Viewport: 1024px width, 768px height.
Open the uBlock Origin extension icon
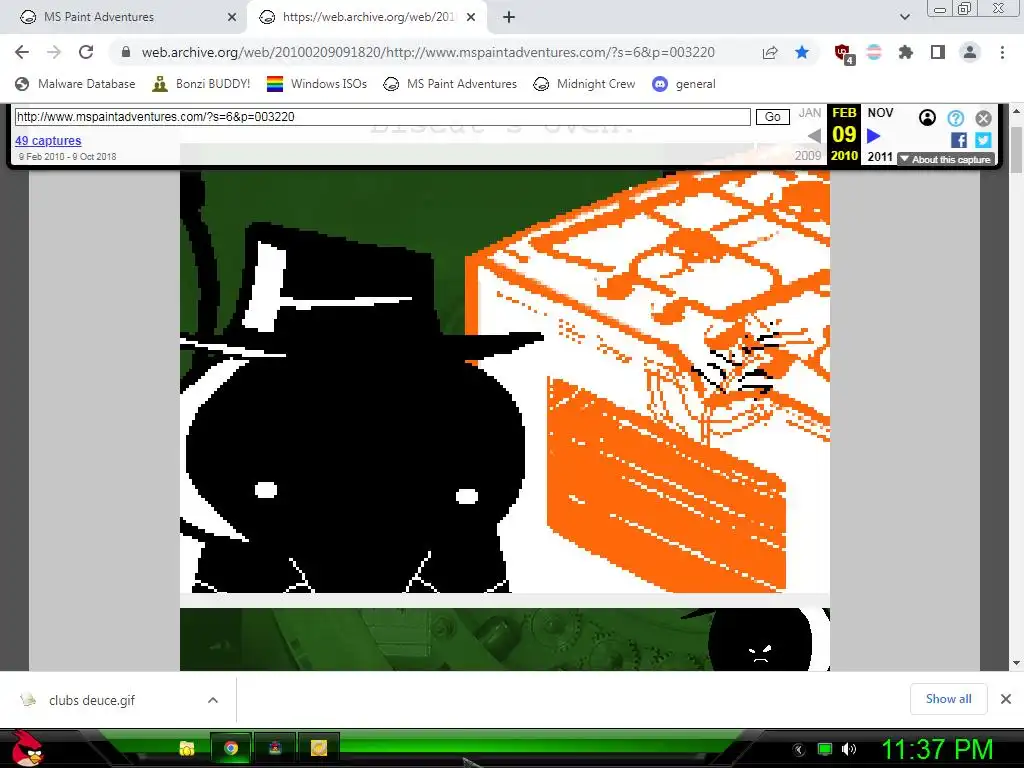[x=843, y=53]
